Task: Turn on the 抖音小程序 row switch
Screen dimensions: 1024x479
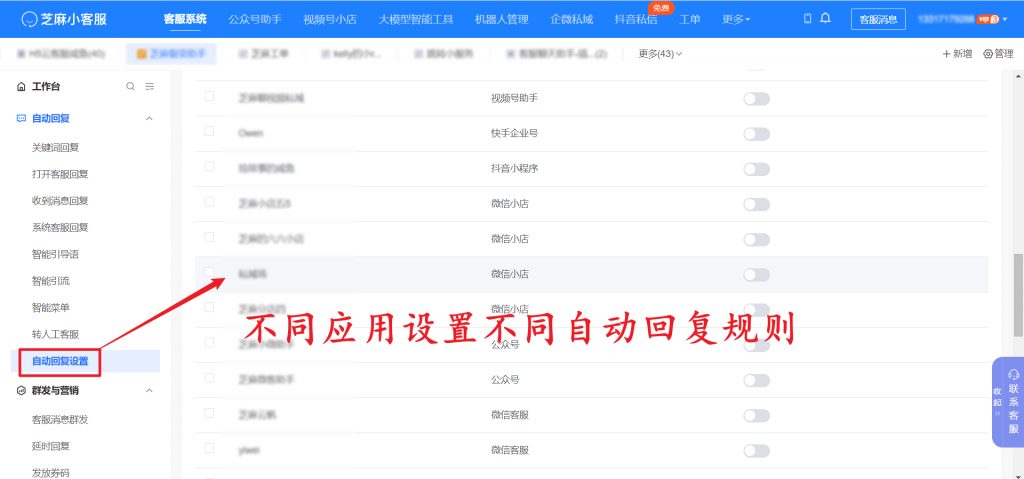Action: pos(756,169)
